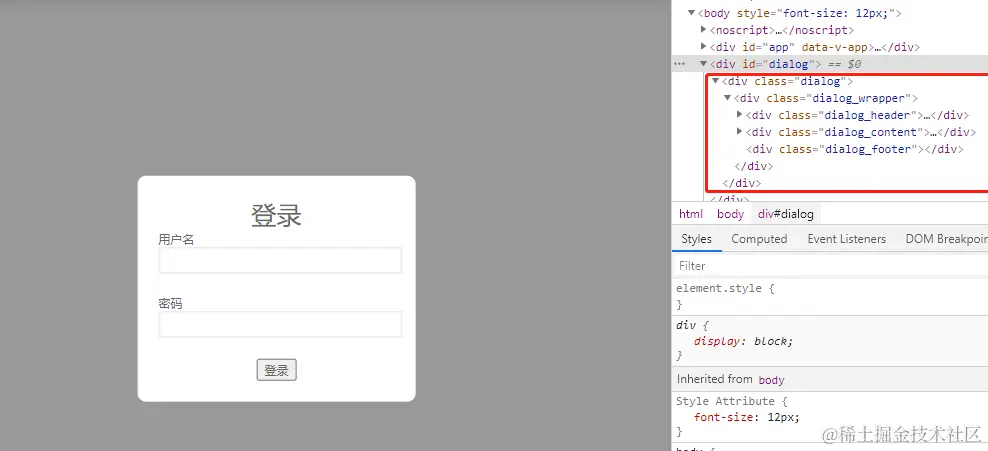Select the html breadcrumb

691,214
